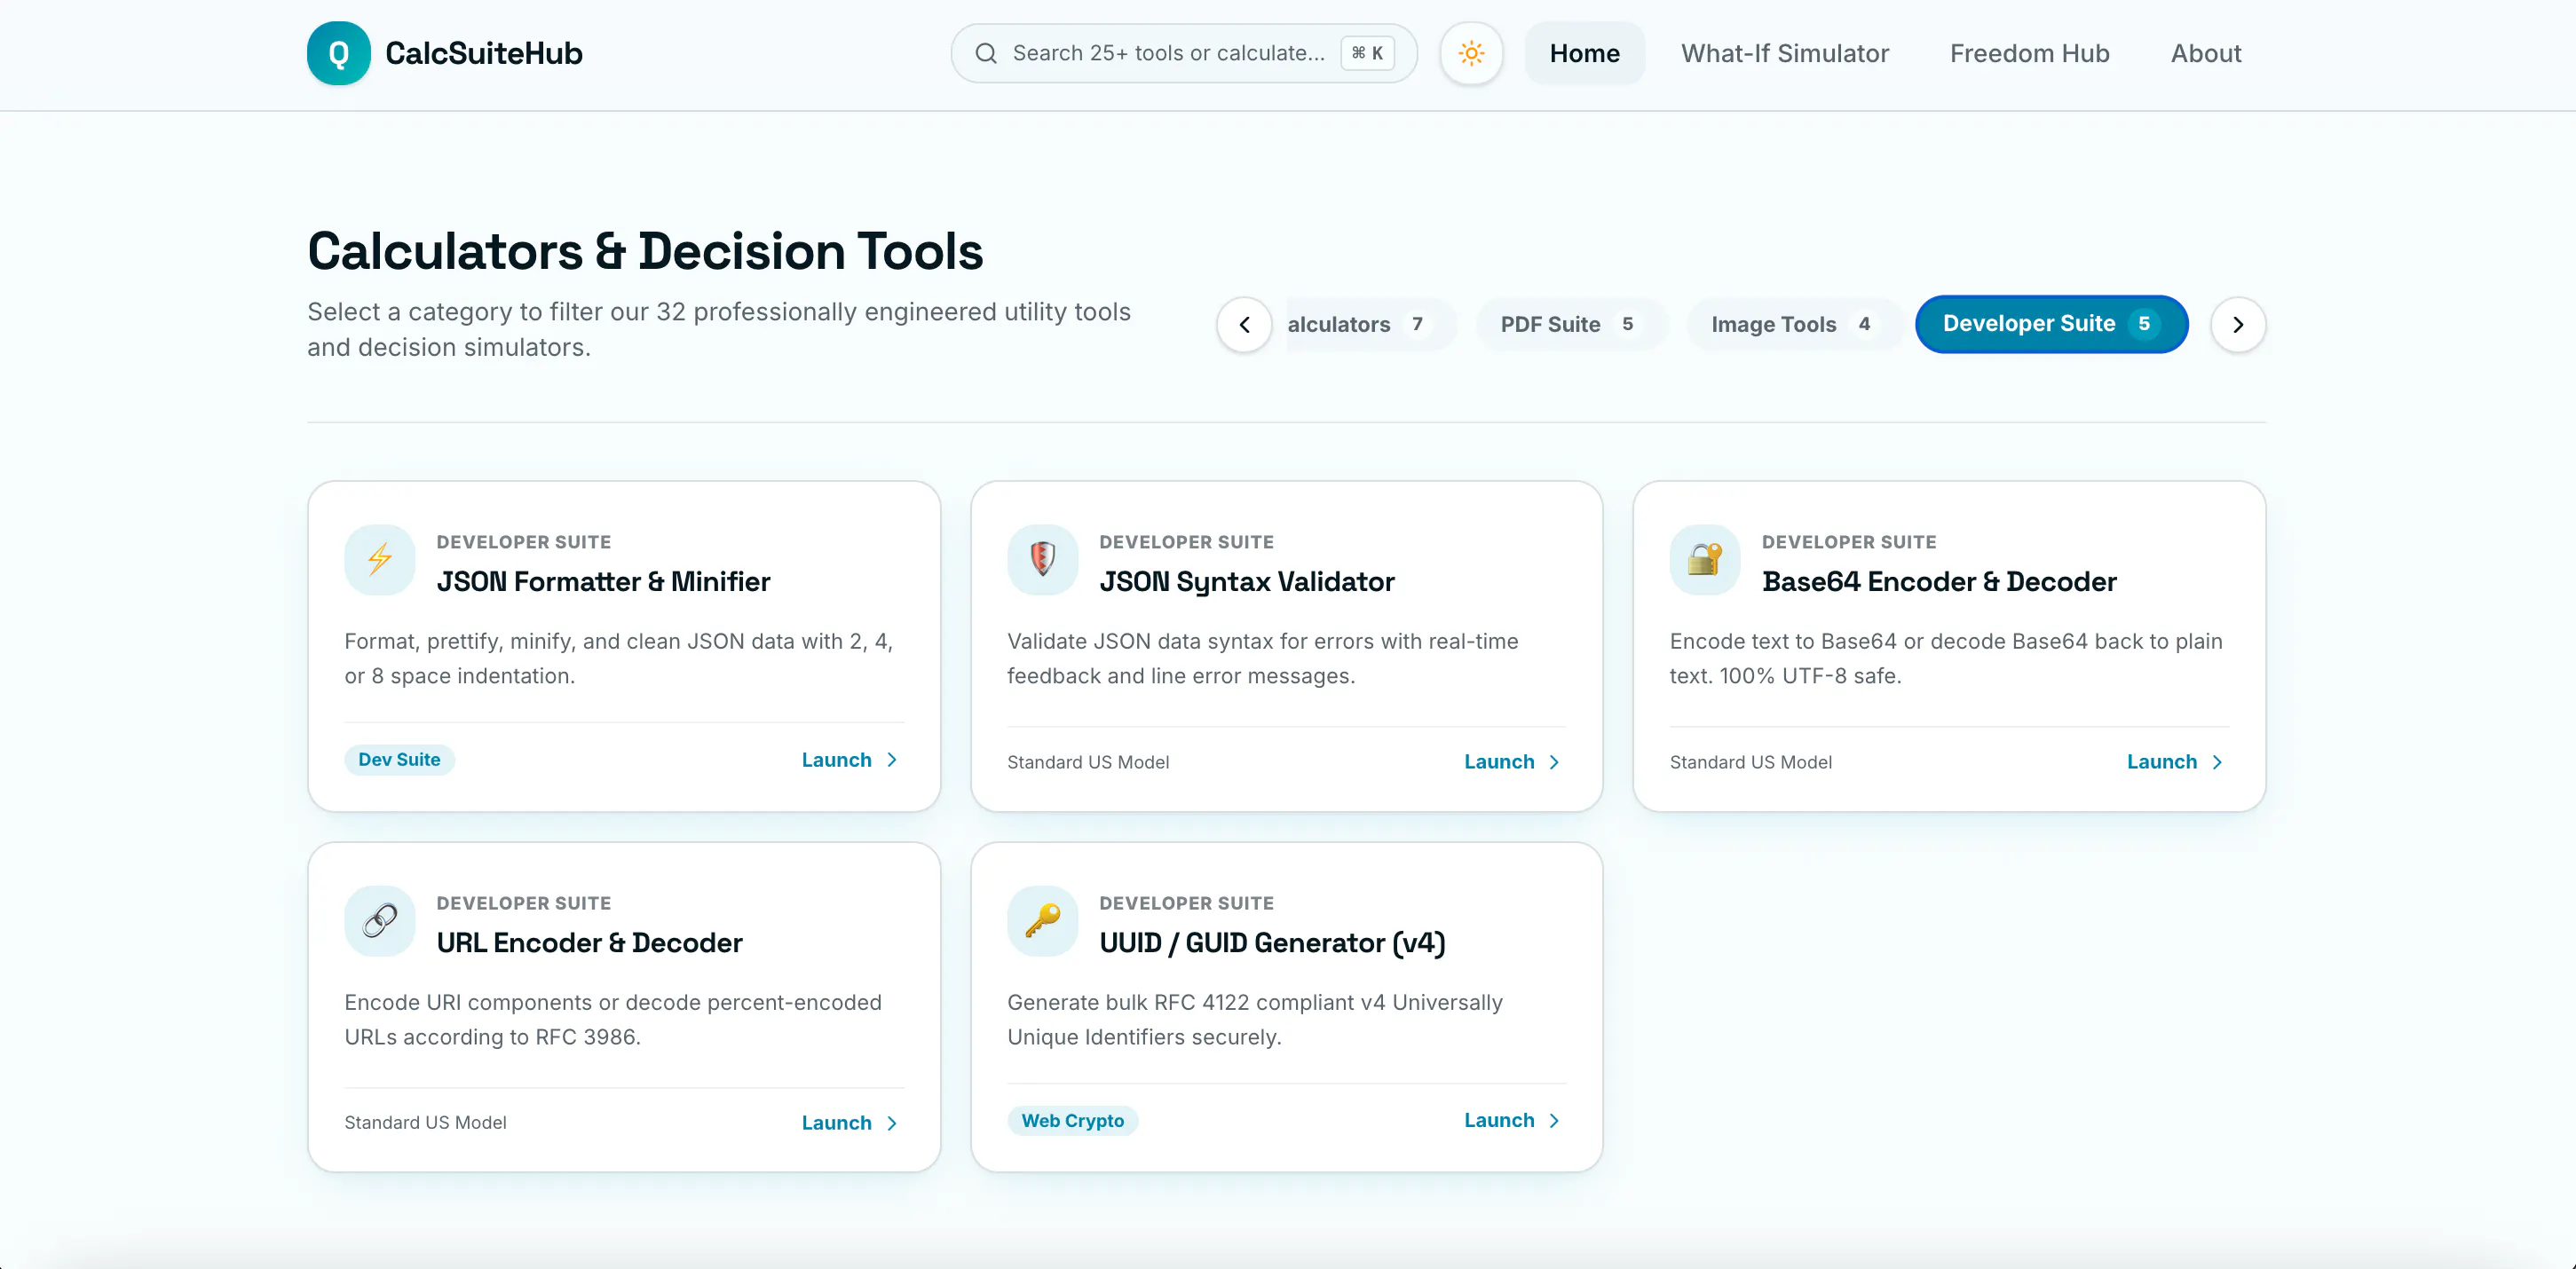Click the JSON Formatter description text
Screen dimensions: 2576x1269
(x=619, y=658)
